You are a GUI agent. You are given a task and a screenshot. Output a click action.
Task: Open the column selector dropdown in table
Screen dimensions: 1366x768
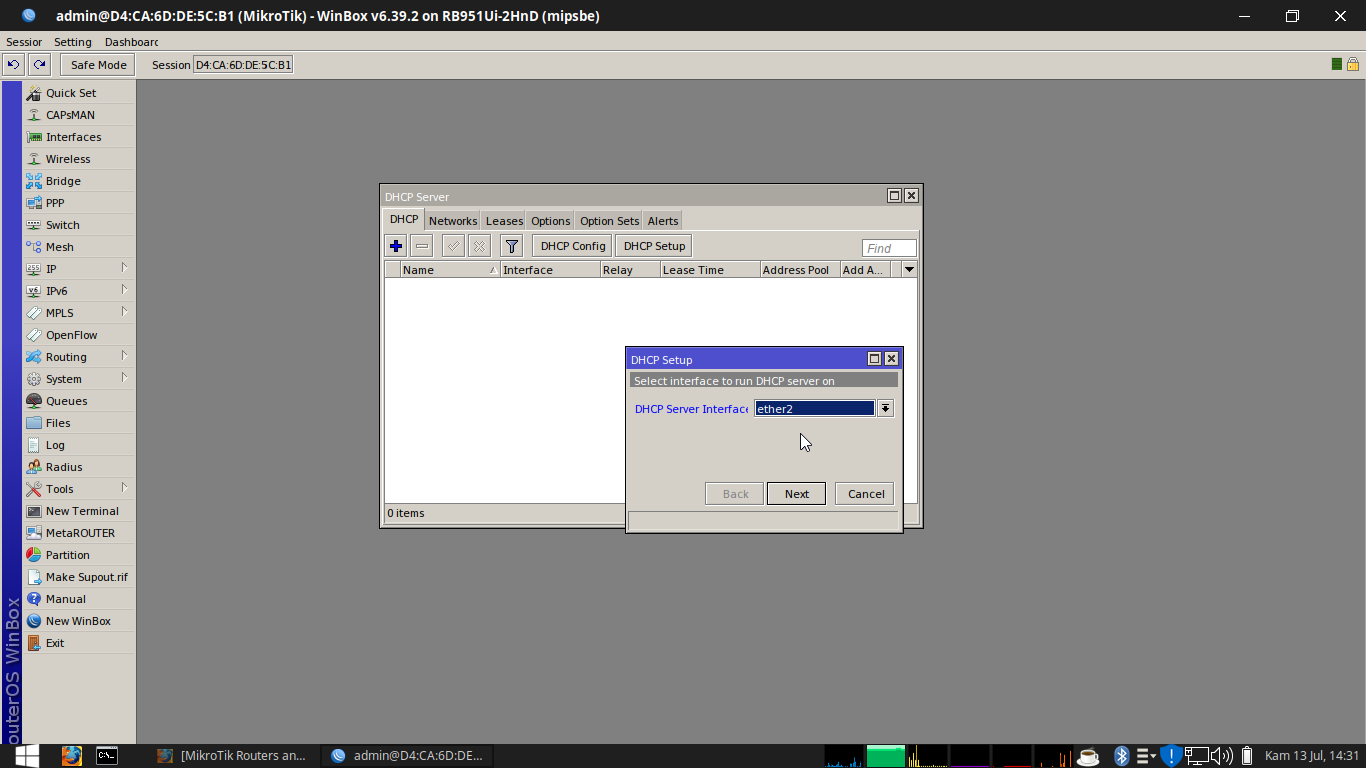click(x=909, y=269)
